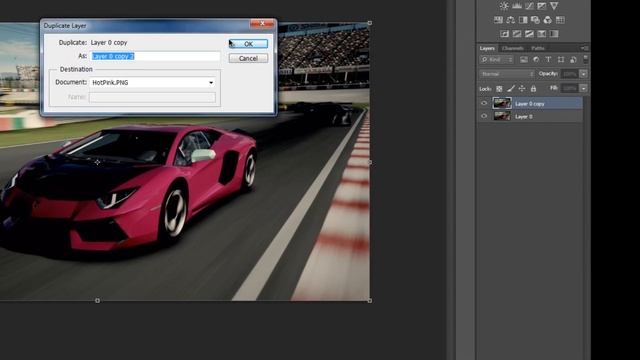Switch to the Layers tab
Screen dimensions: 640x360
tap(487, 48)
